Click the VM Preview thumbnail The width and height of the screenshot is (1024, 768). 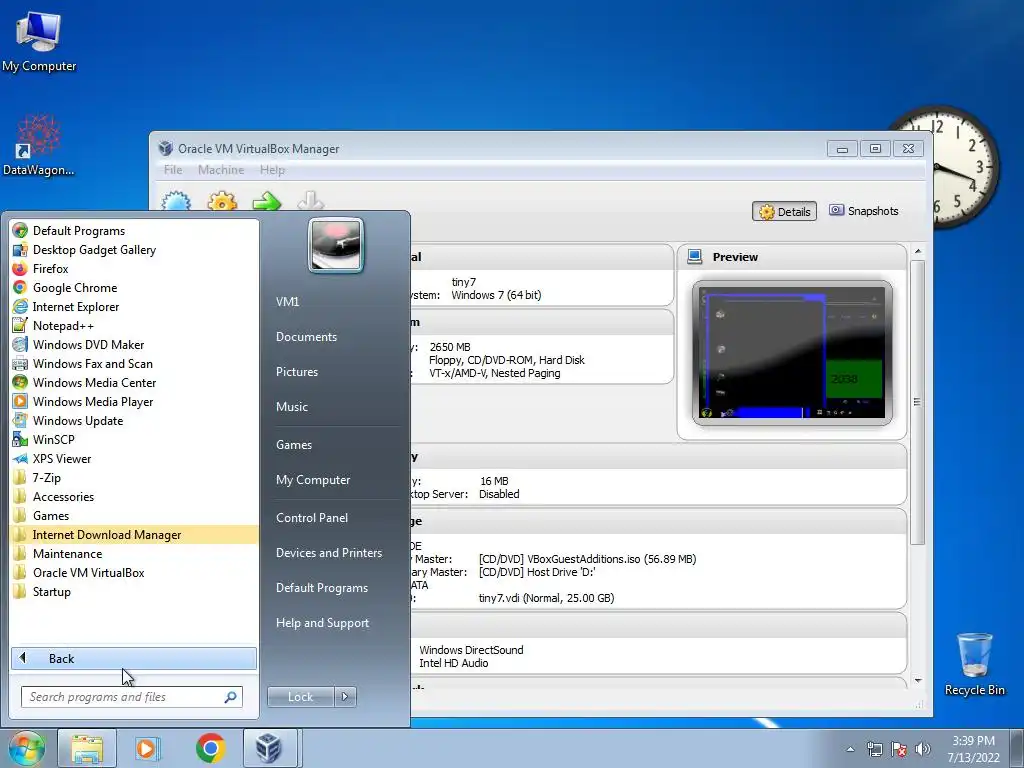coord(792,353)
